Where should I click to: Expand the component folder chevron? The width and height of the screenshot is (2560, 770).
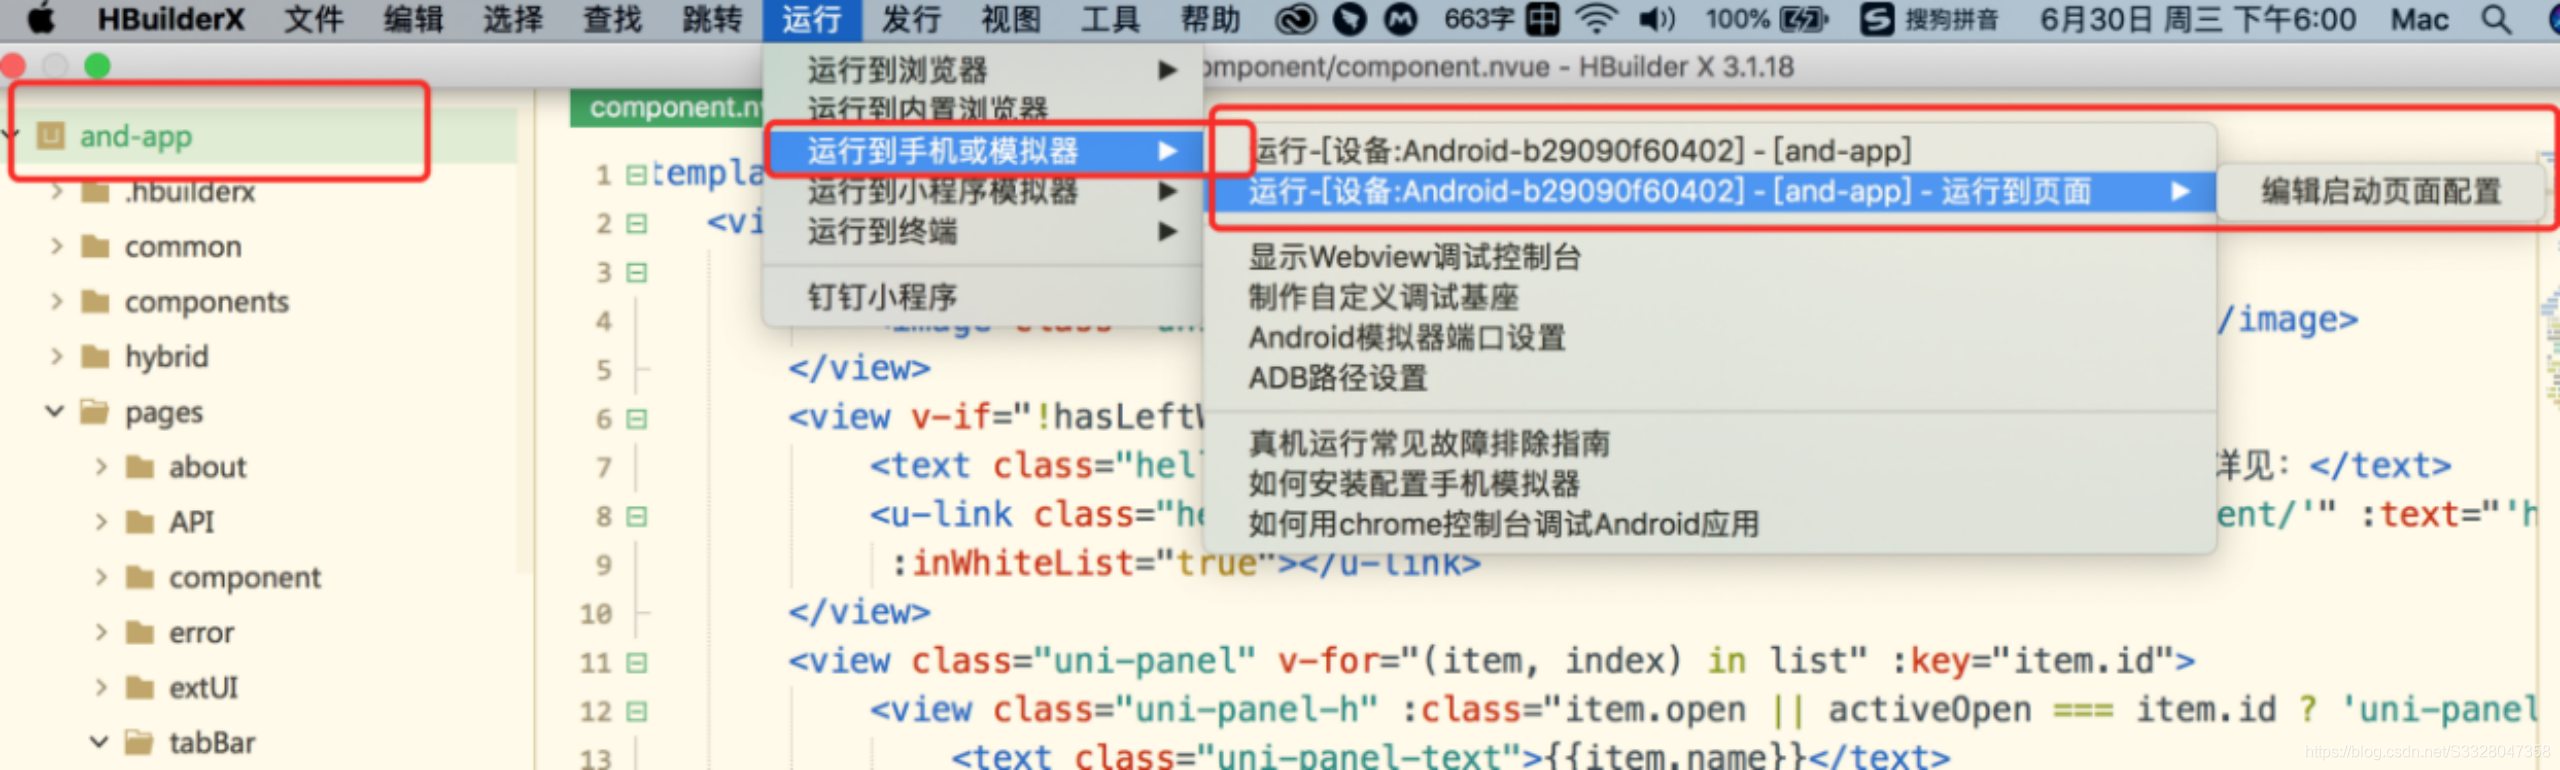pos(100,577)
